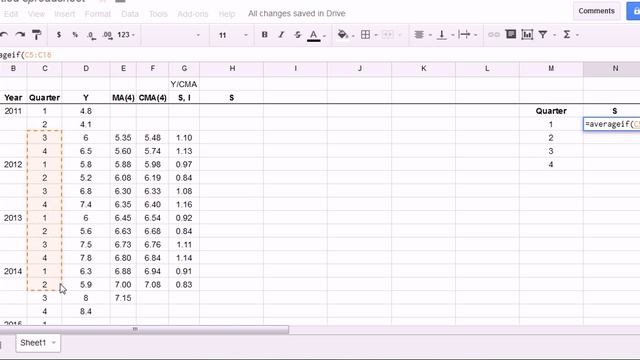Click the active cell with averageif formula
The image size is (640, 360).
coord(611,124)
